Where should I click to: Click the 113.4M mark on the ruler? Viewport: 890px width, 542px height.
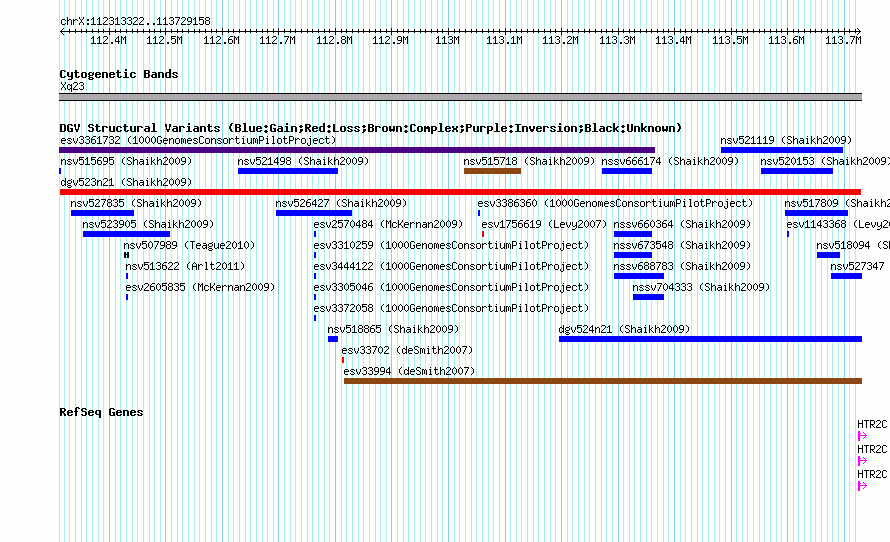[x=673, y=40]
